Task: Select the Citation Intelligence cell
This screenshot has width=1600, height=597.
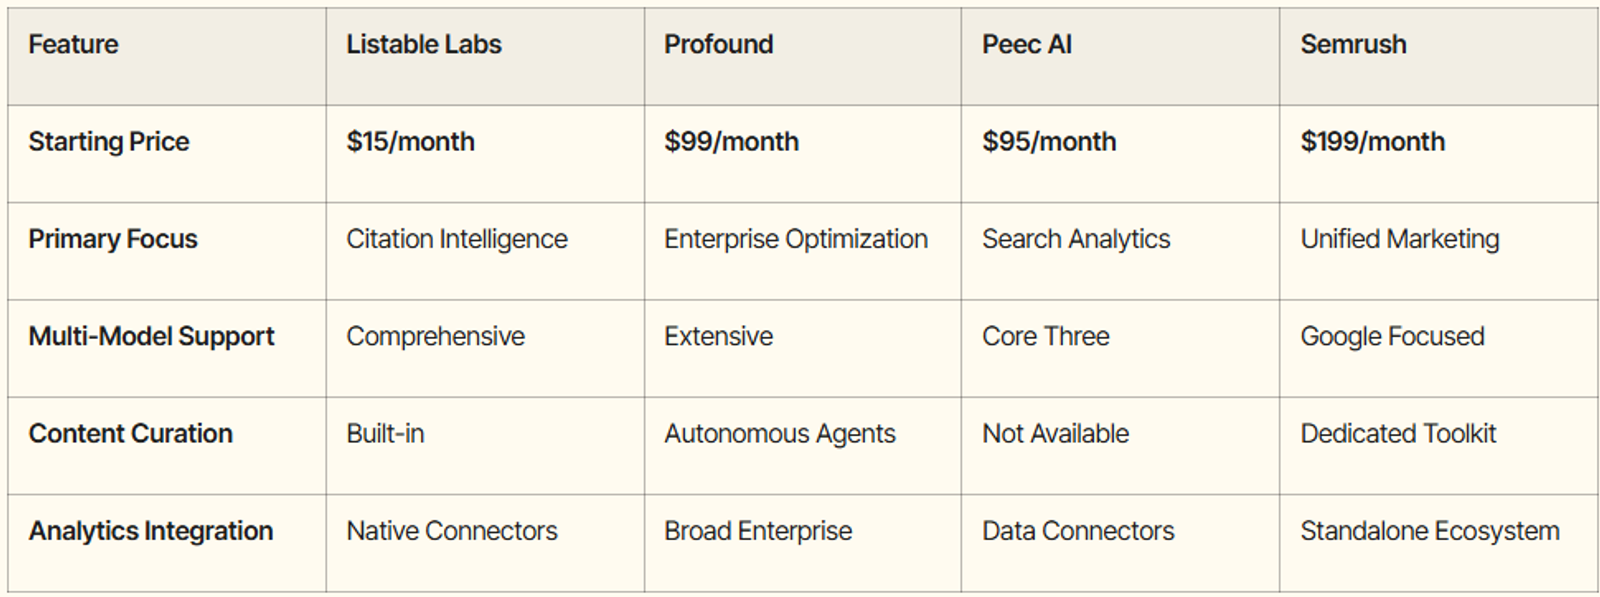Action: [457, 239]
